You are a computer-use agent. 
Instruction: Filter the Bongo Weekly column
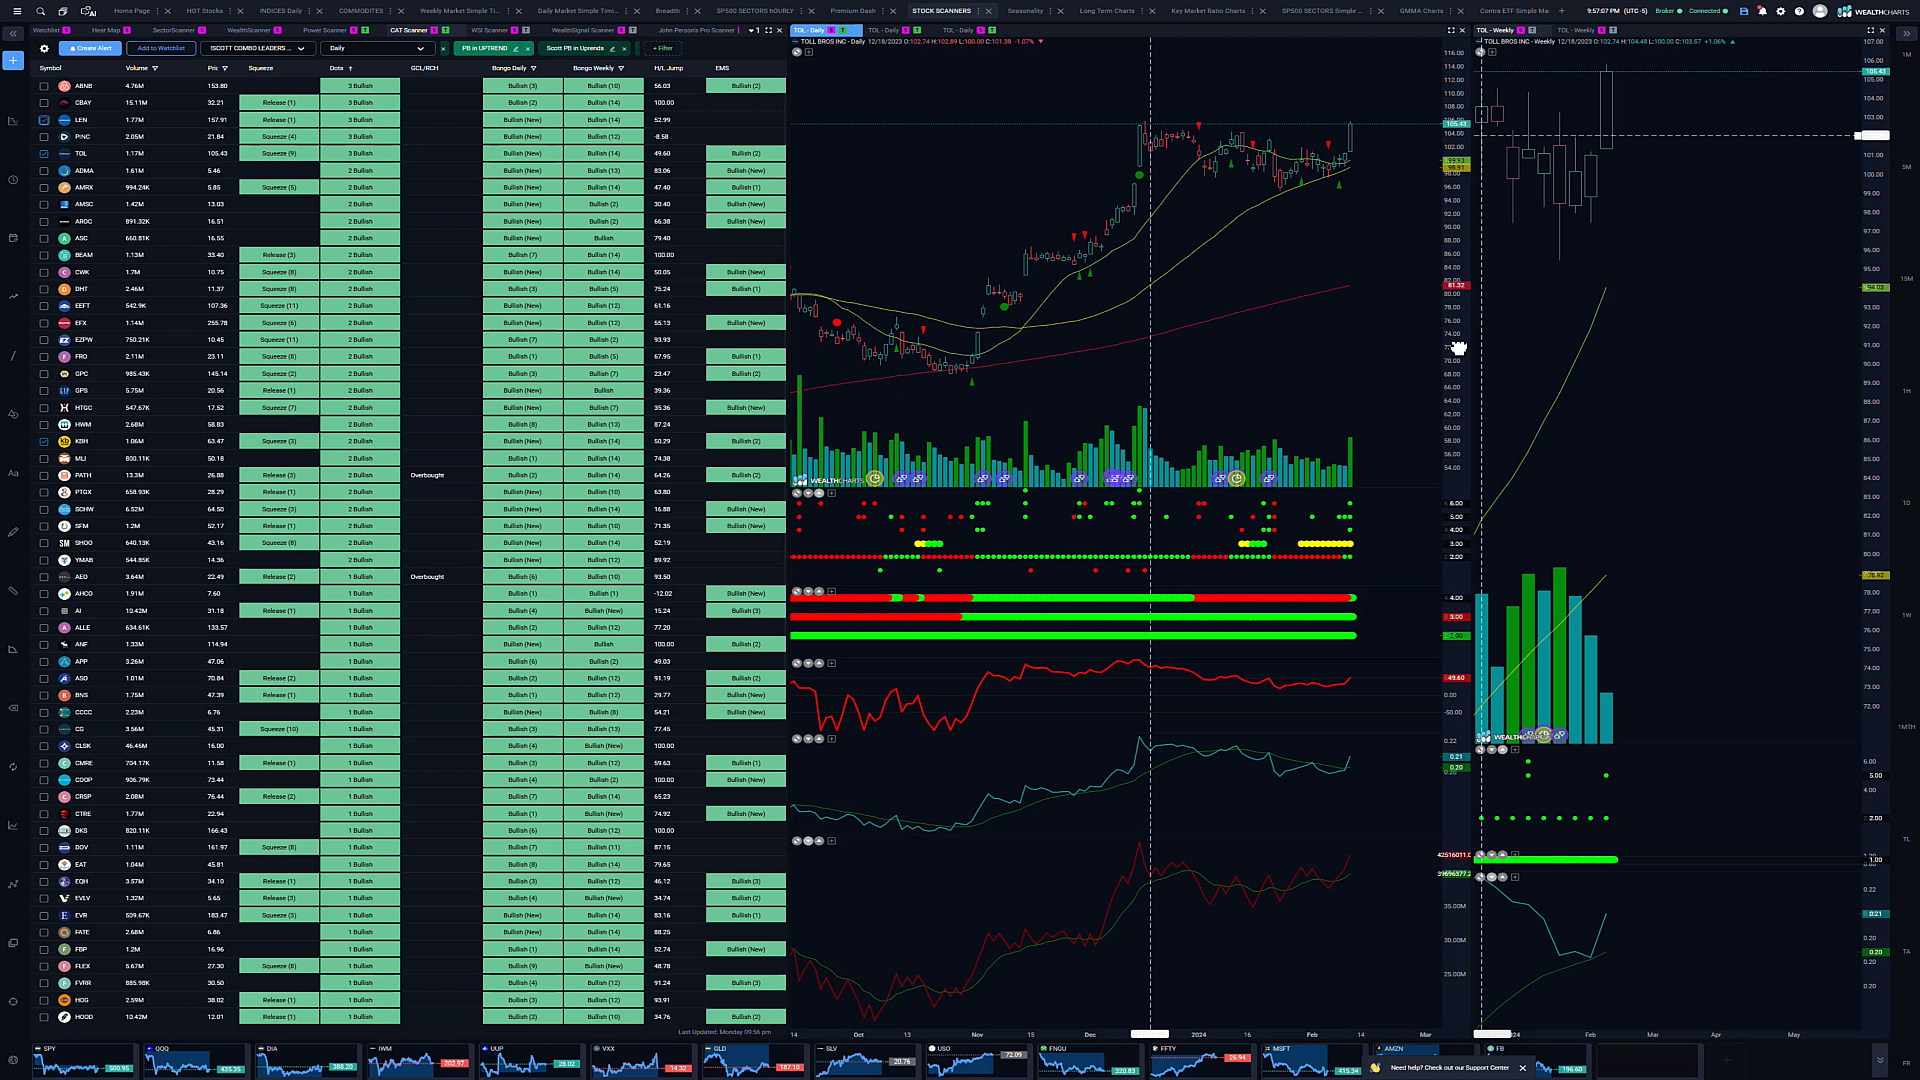[x=621, y=68]
